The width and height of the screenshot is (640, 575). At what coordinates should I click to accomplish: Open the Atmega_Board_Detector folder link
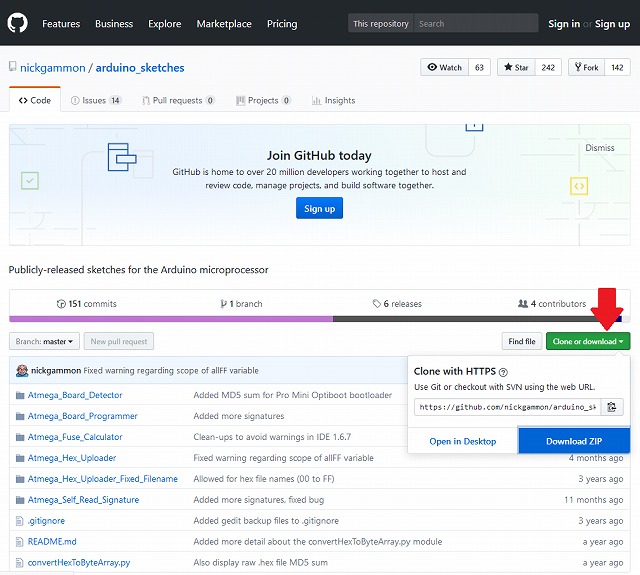click(75, 395)
